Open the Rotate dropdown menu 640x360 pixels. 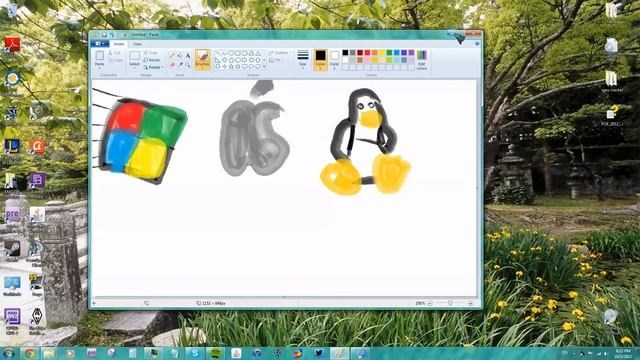point(153,67)
